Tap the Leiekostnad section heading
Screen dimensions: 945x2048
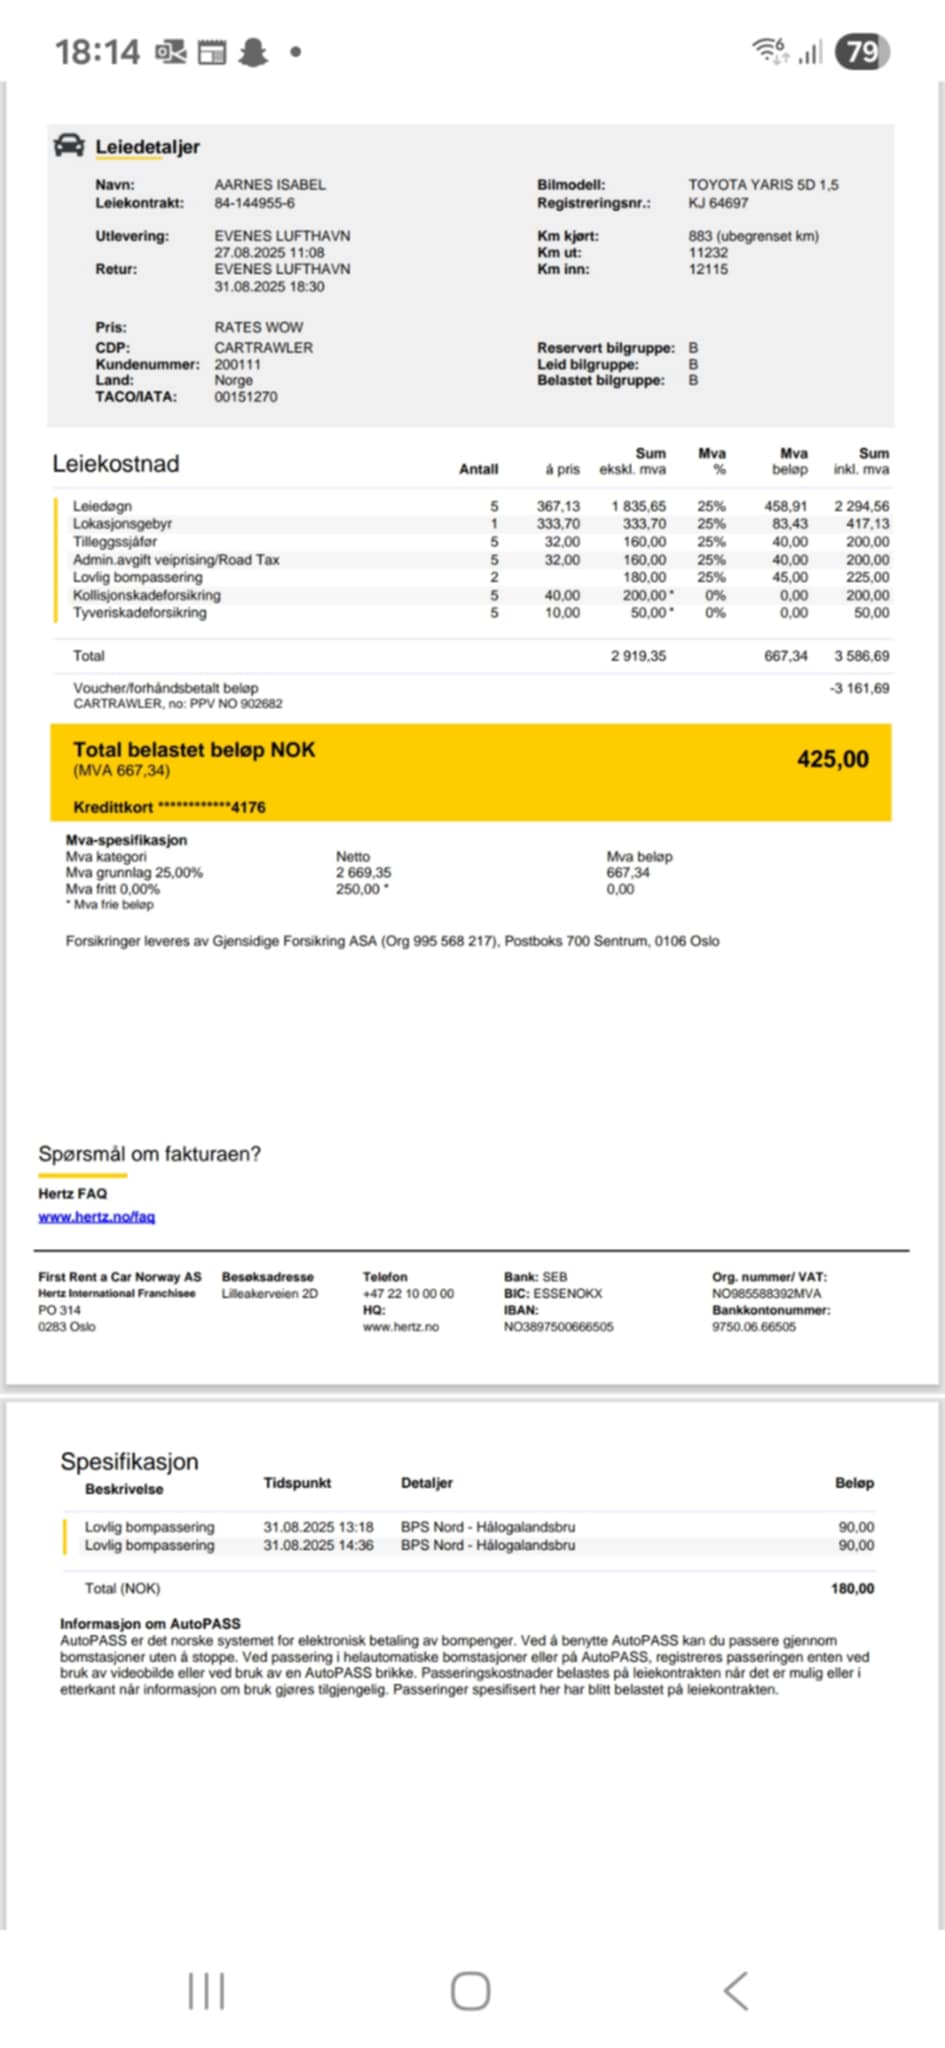pyautogui.click(x=116, y=464)
